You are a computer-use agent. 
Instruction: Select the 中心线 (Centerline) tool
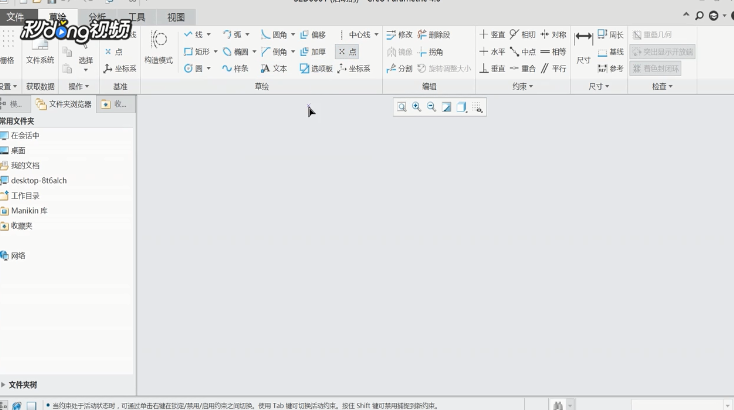click(x=354, y=35)
